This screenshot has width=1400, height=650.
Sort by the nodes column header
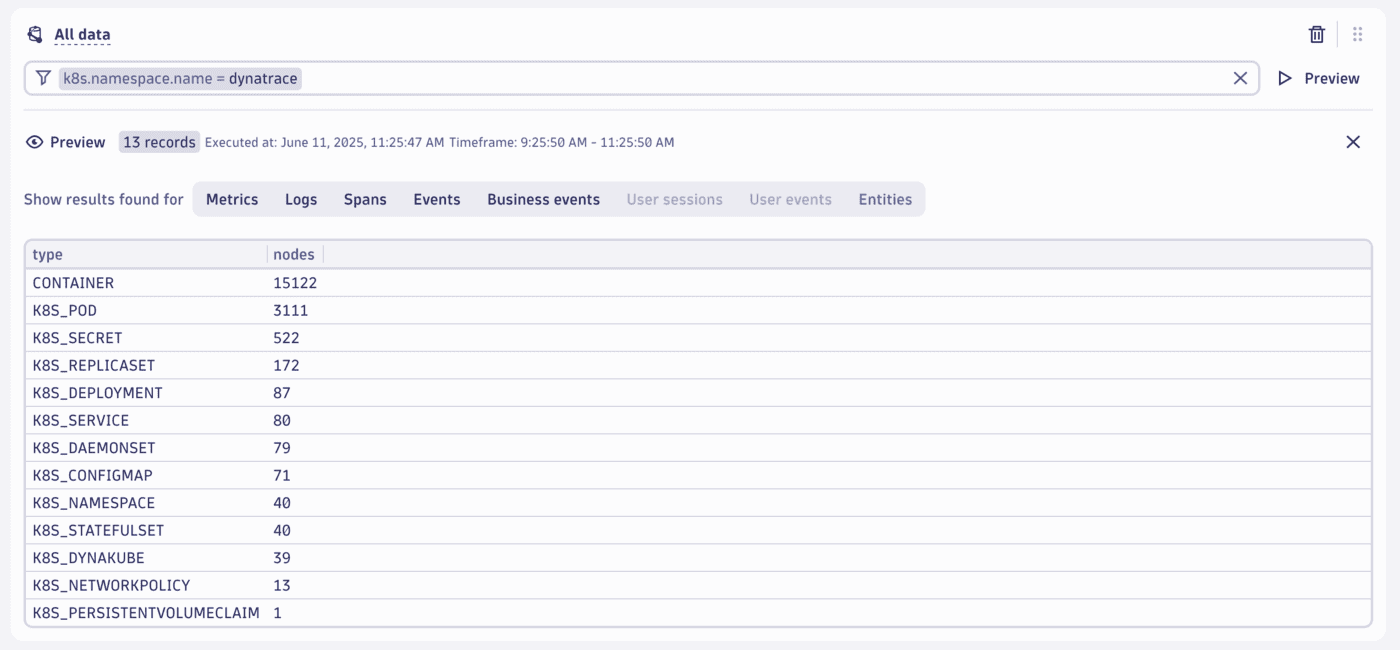tap(294, 254)
